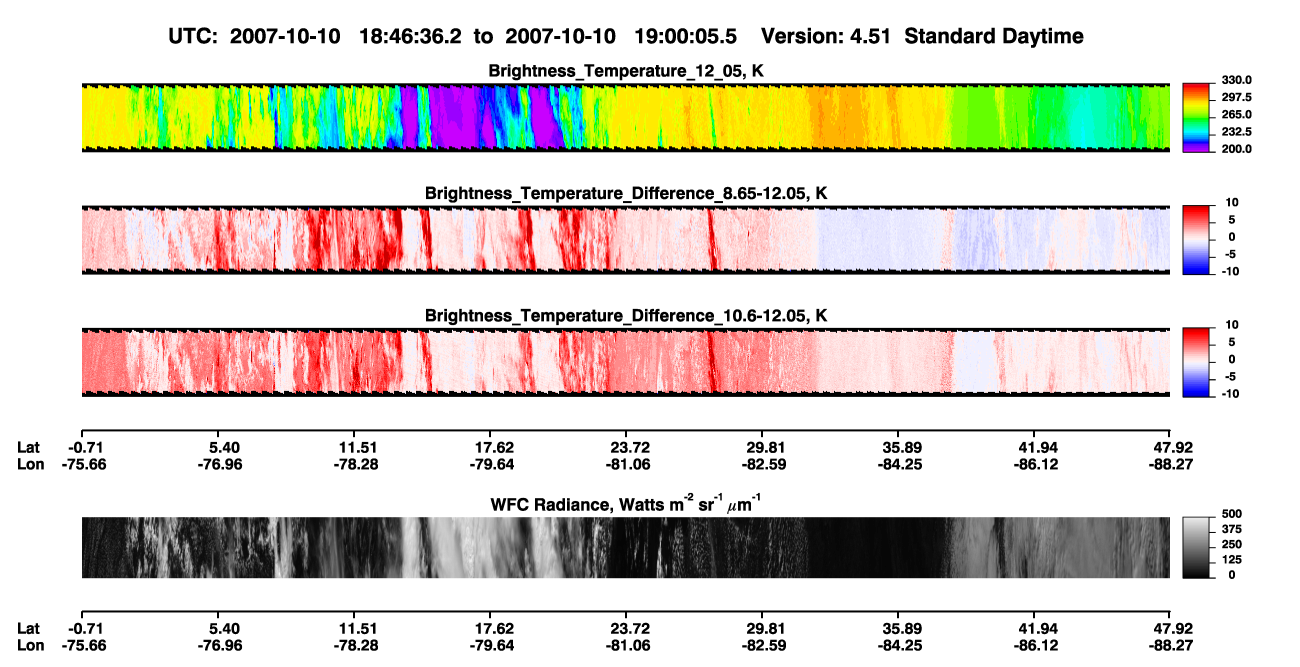Select the WFC Radiance grayscale image strip
The width and height of the screenshot is (1300, 667).
pos(625,547)
